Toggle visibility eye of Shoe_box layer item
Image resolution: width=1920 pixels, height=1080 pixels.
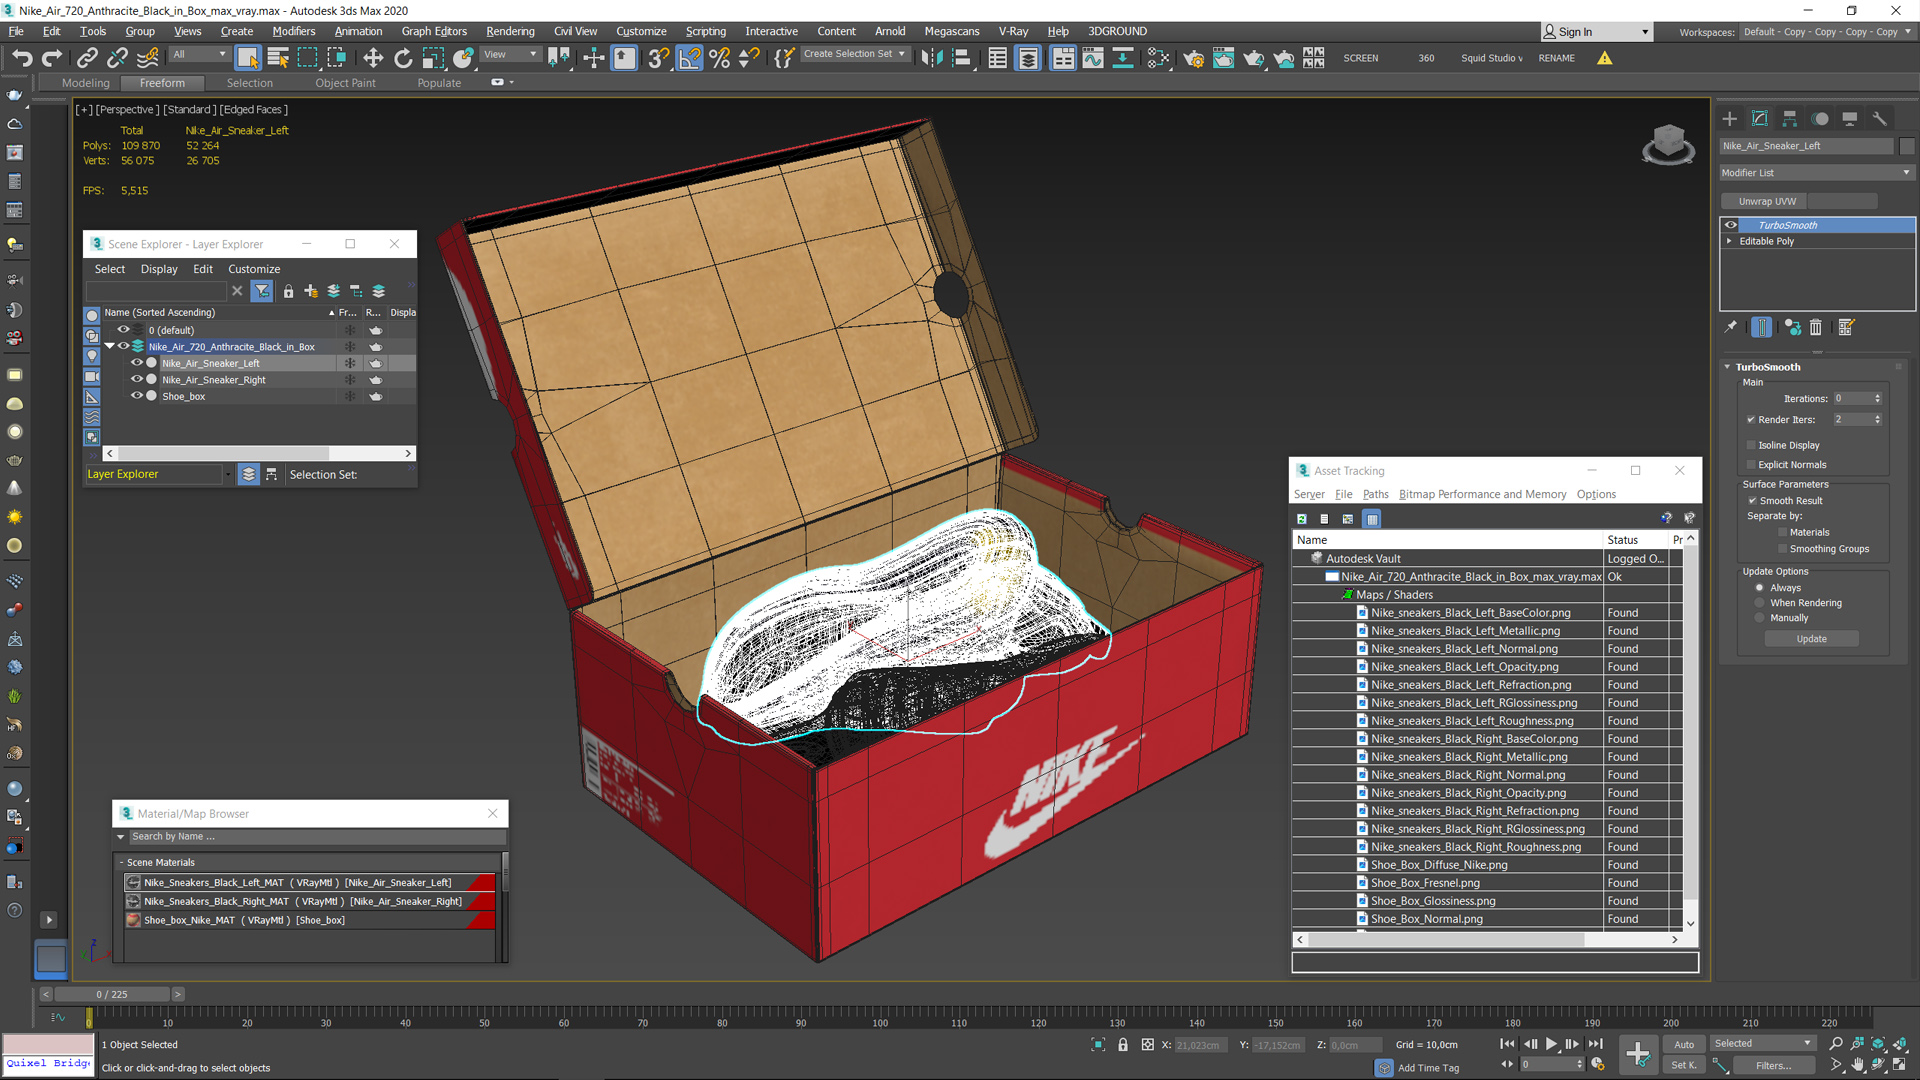(137, 396)
